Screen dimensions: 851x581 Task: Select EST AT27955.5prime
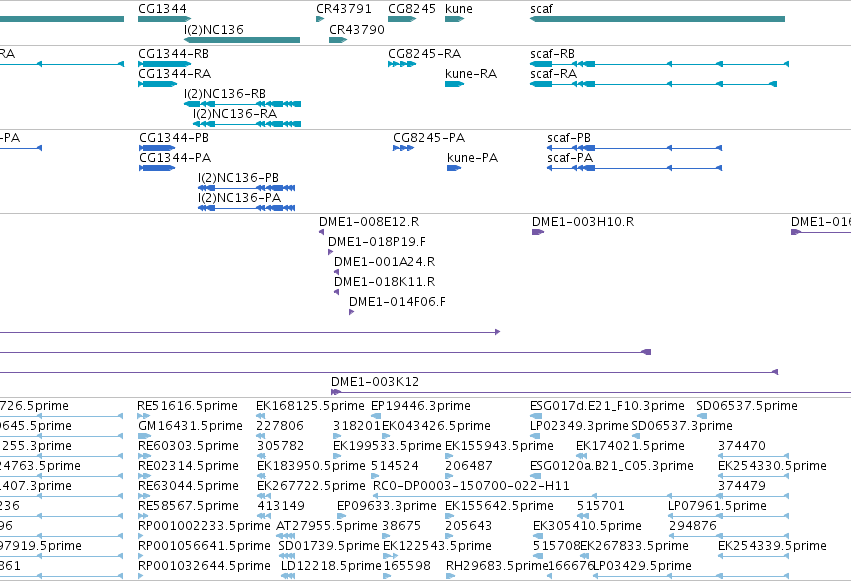(327, 526)
